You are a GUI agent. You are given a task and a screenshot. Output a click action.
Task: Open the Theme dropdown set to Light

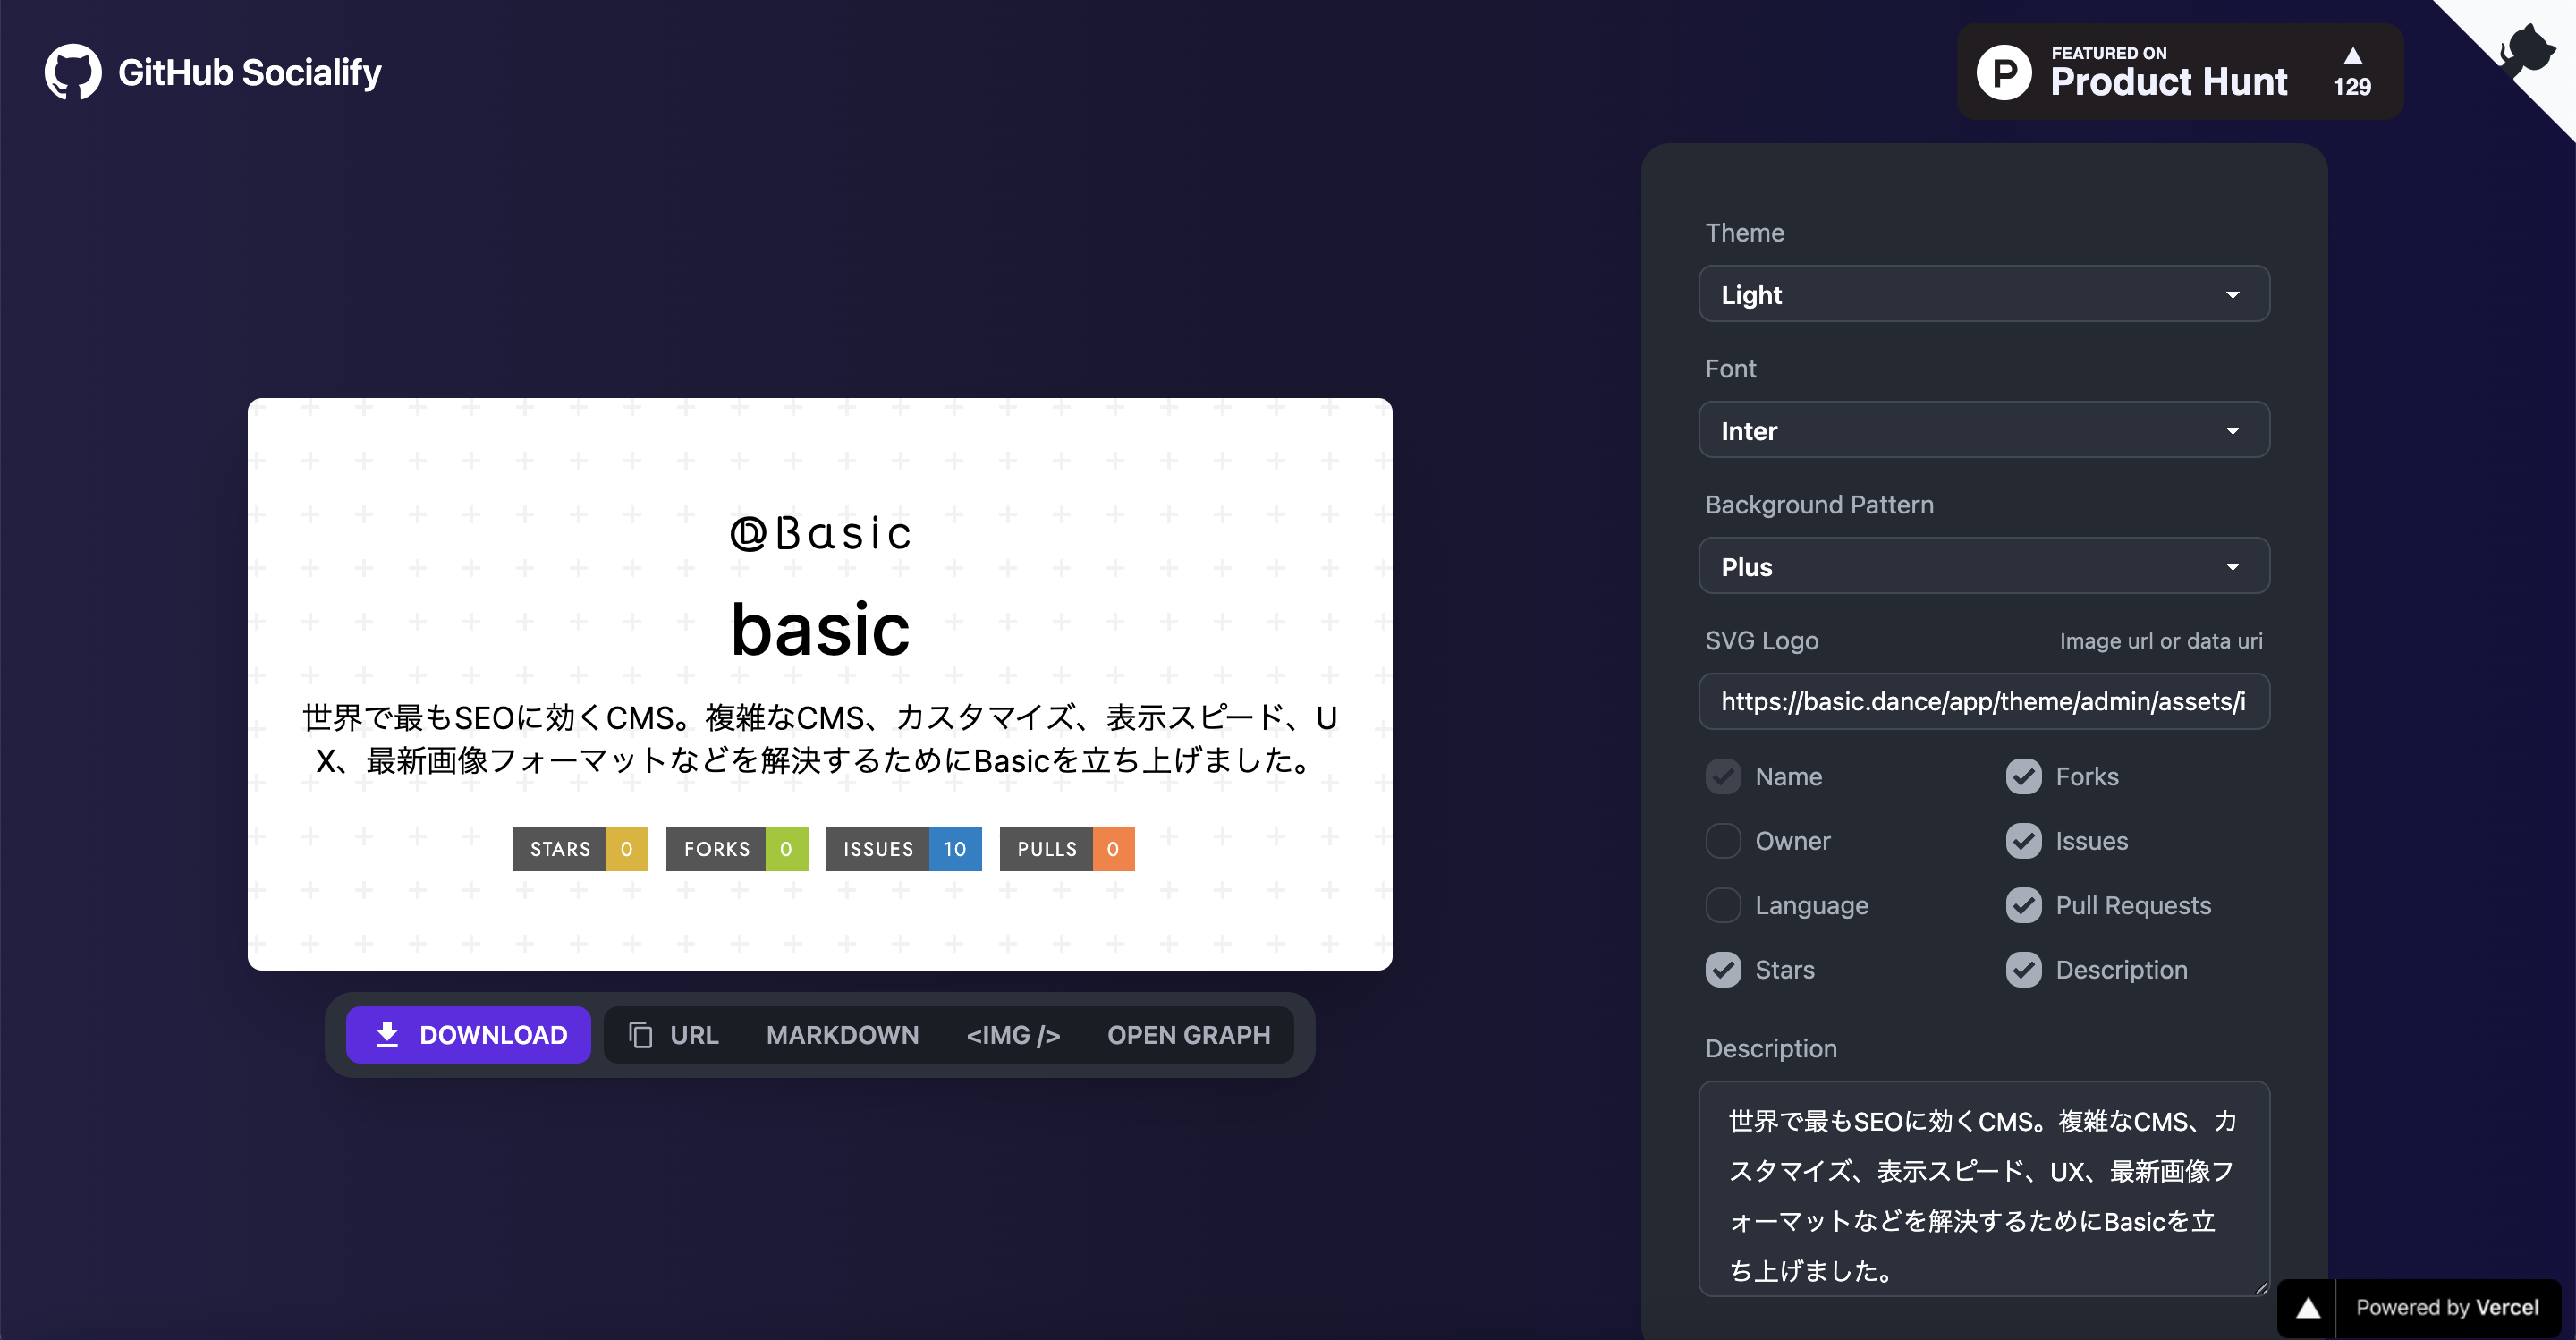coord(1984,294)
